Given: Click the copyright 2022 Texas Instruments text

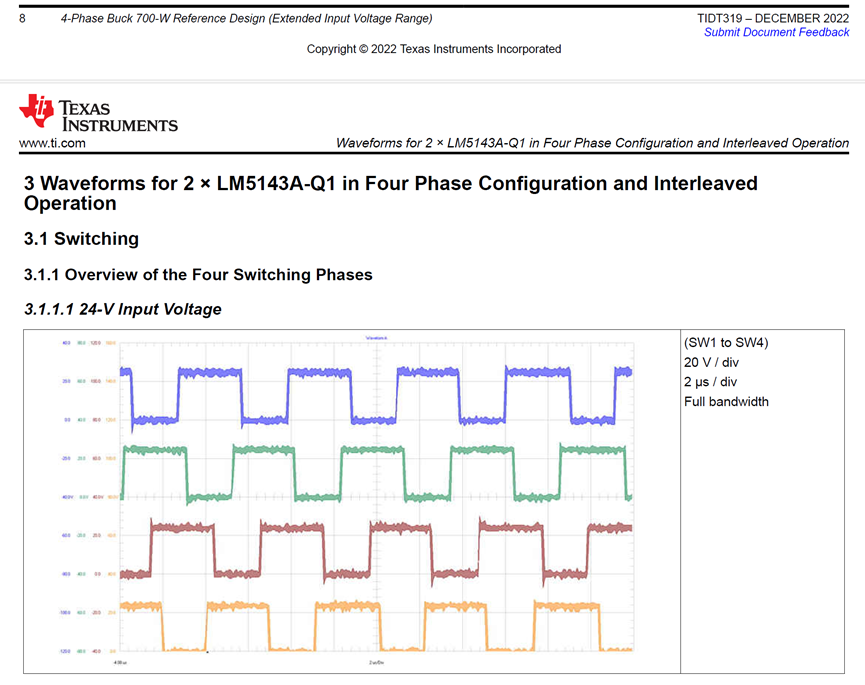Looking at the screenshot, I should (434, 49).
